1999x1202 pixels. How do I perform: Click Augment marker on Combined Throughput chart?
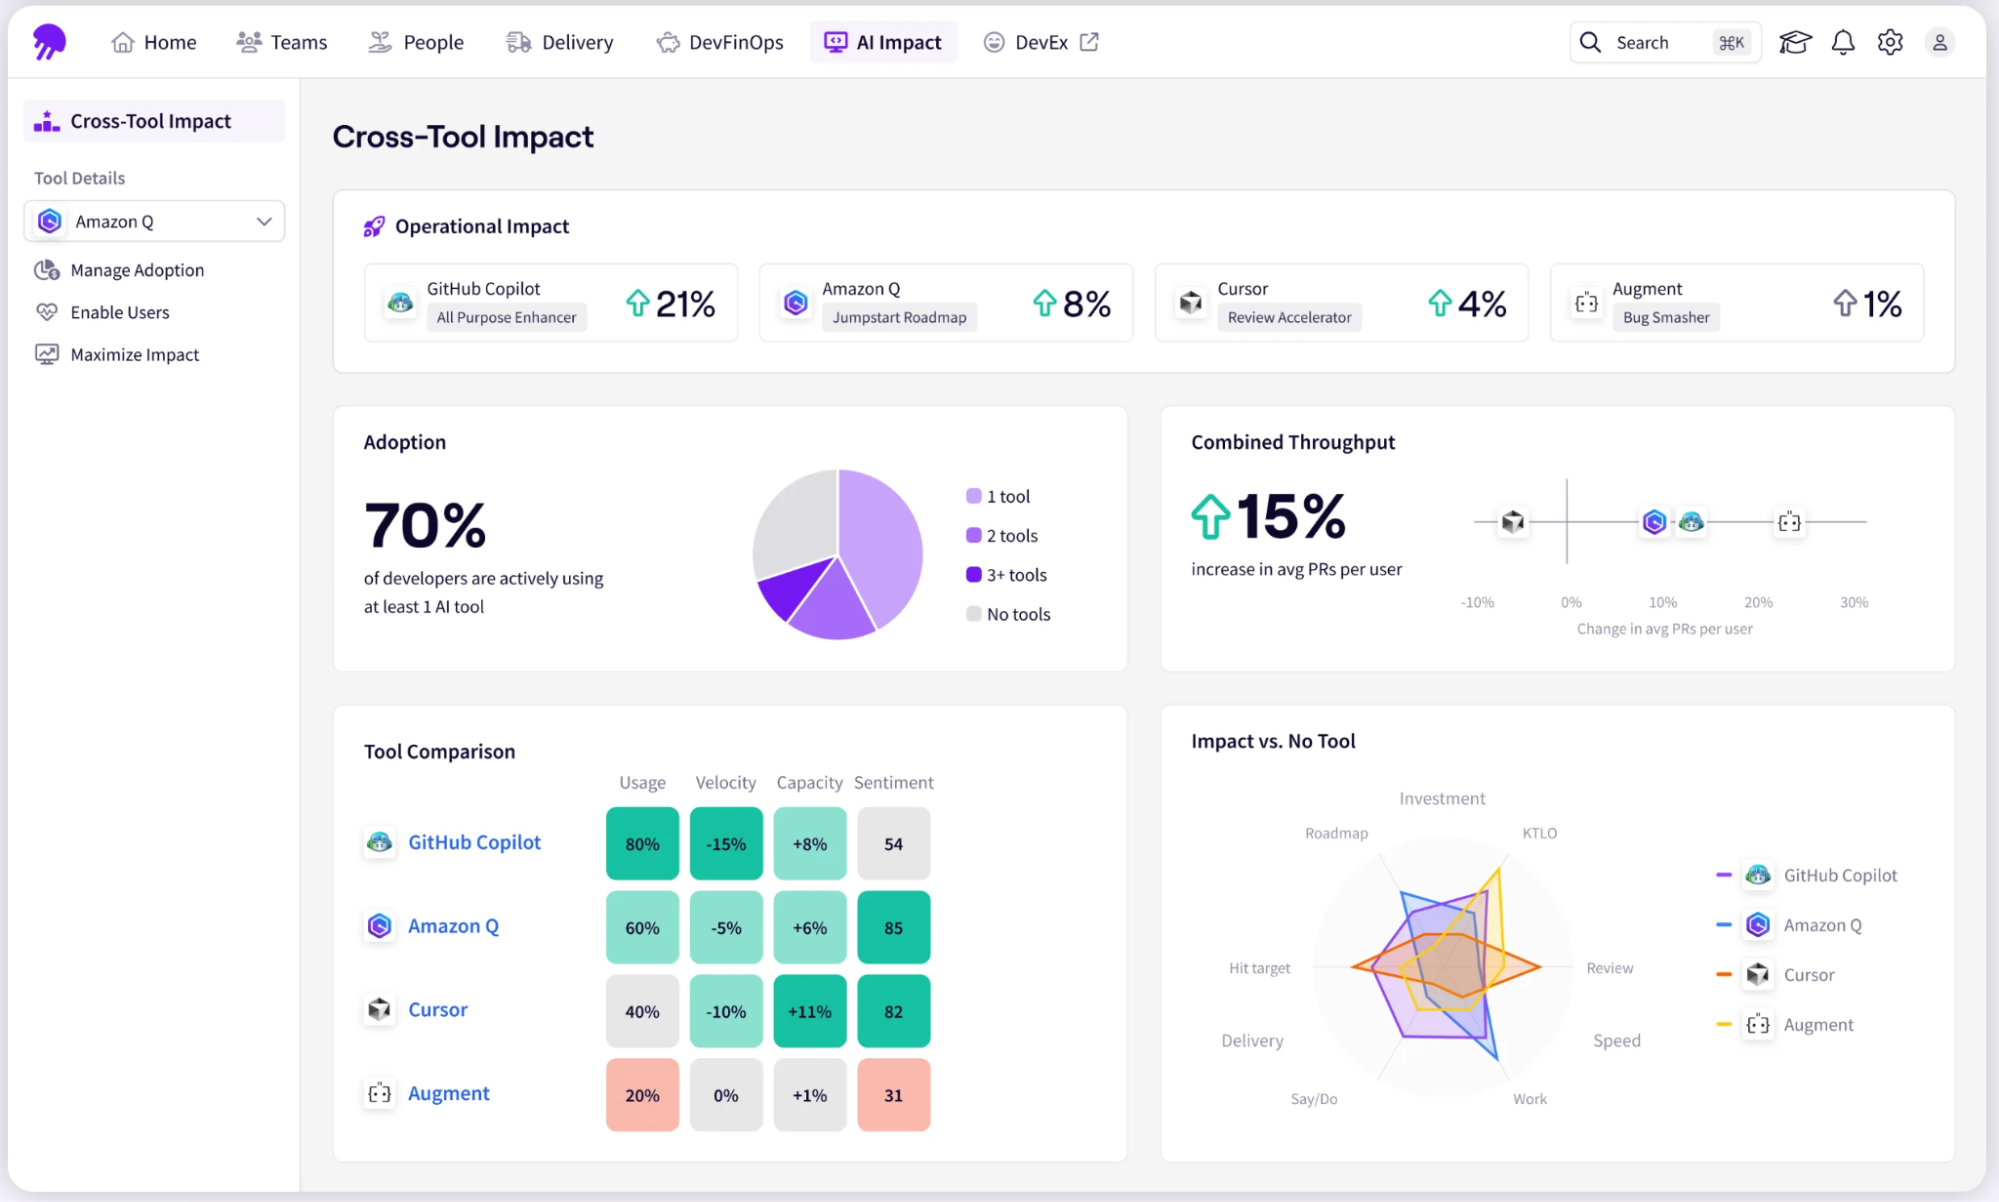(x=1789, y=522)
